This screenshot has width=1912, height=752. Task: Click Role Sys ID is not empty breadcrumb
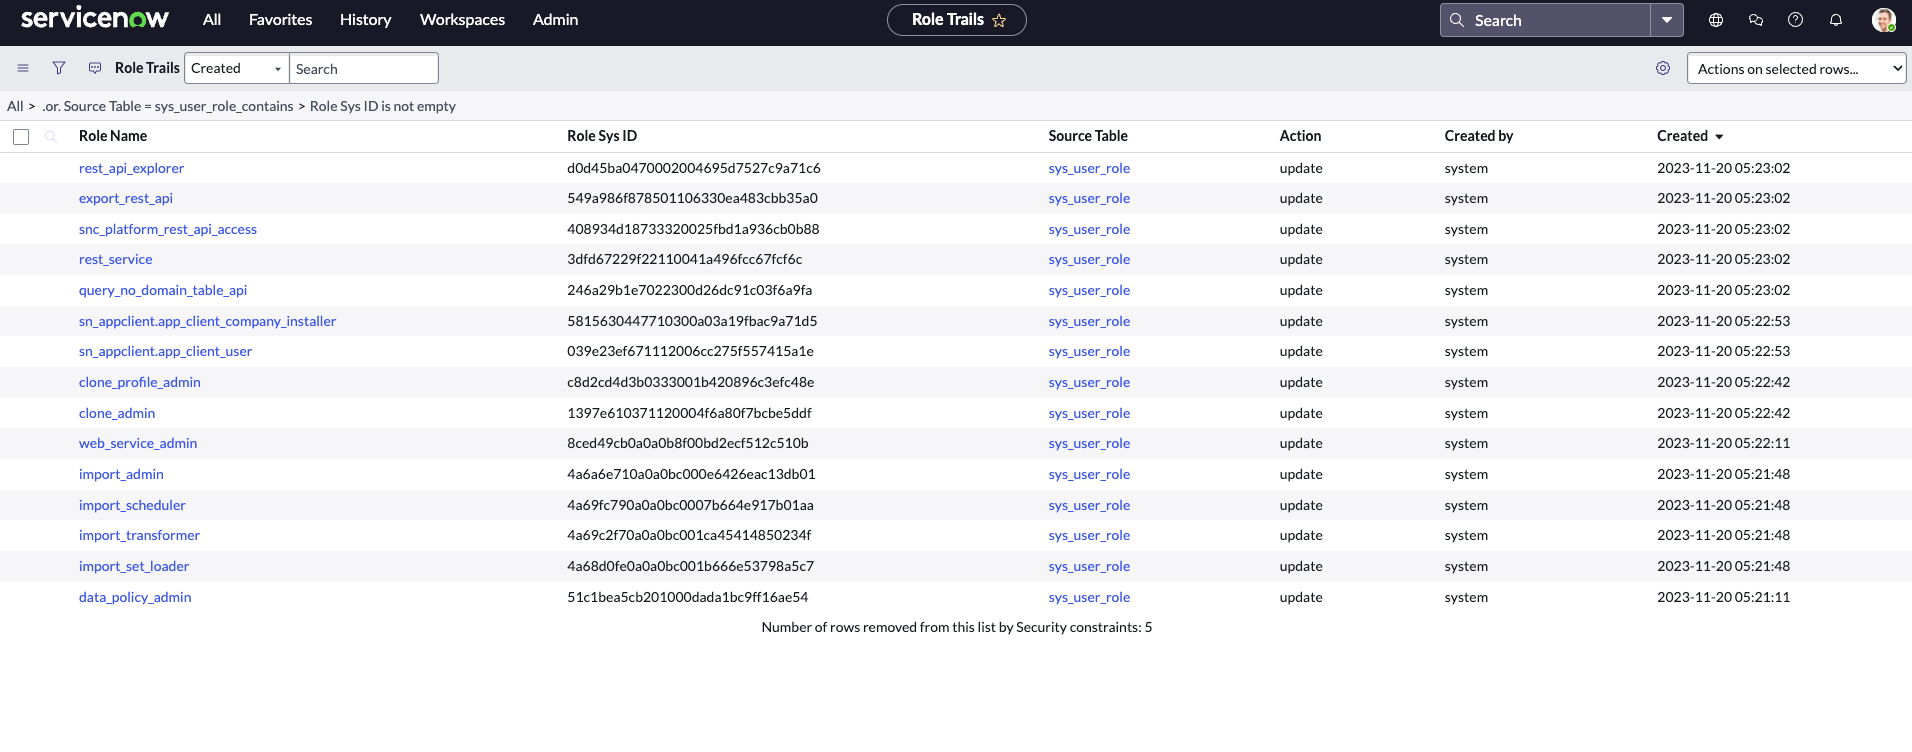pos(383,106)
